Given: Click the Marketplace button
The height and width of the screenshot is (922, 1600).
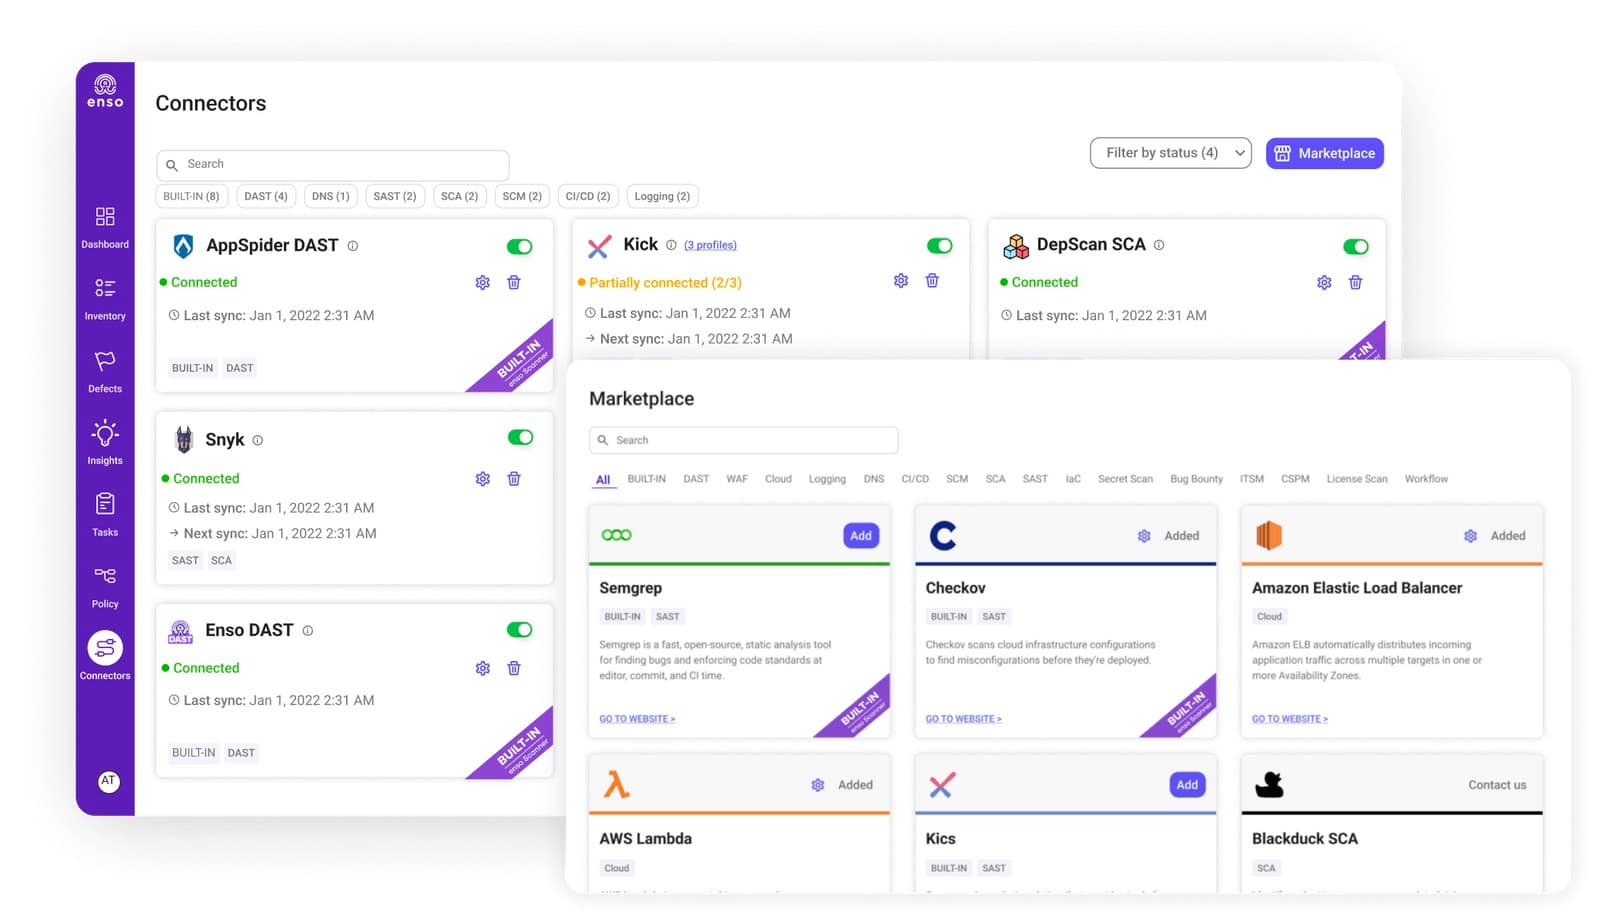Looking at the screenshot, I should tap(1324, 153).
